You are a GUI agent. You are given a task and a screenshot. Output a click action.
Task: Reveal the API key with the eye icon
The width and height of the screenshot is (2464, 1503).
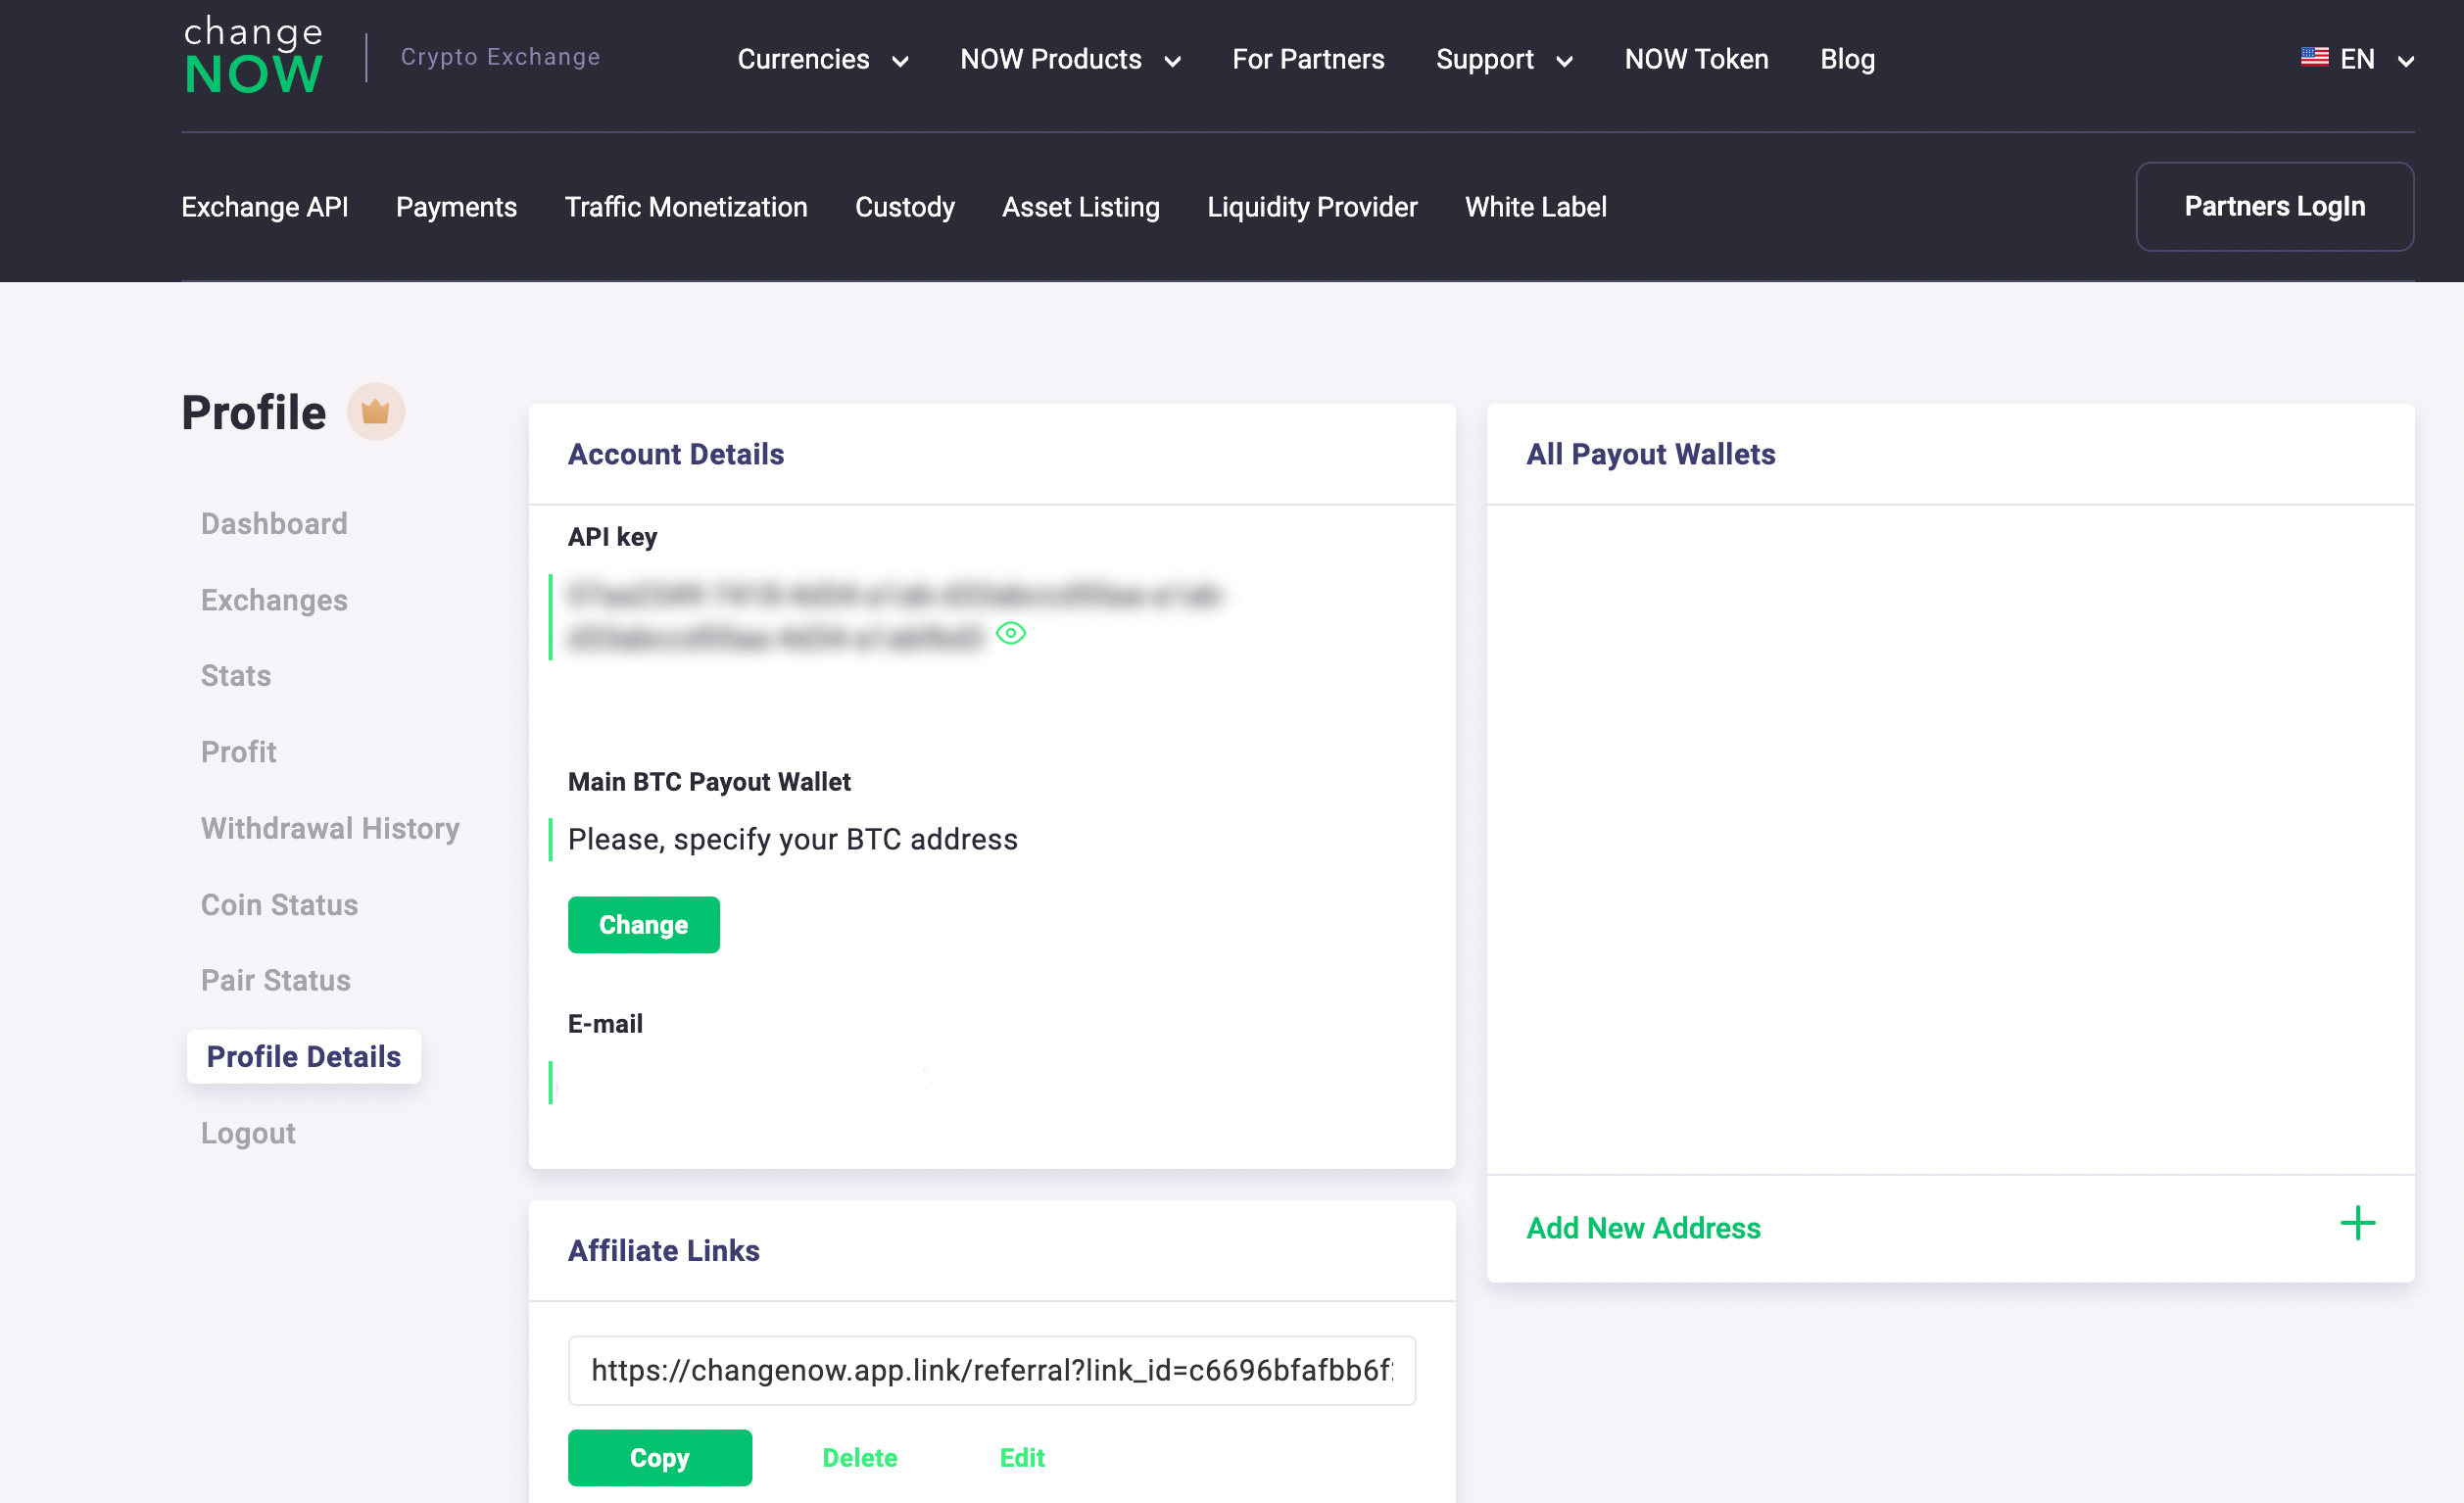coord(1011,633)
